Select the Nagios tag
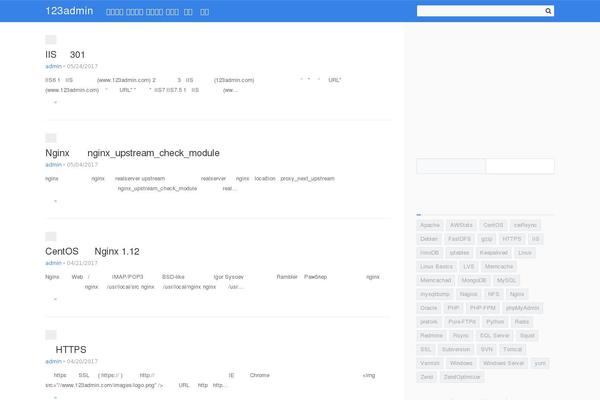Image resolution: width=600 pixels, height=400 pixels. [x=468, y=294]
